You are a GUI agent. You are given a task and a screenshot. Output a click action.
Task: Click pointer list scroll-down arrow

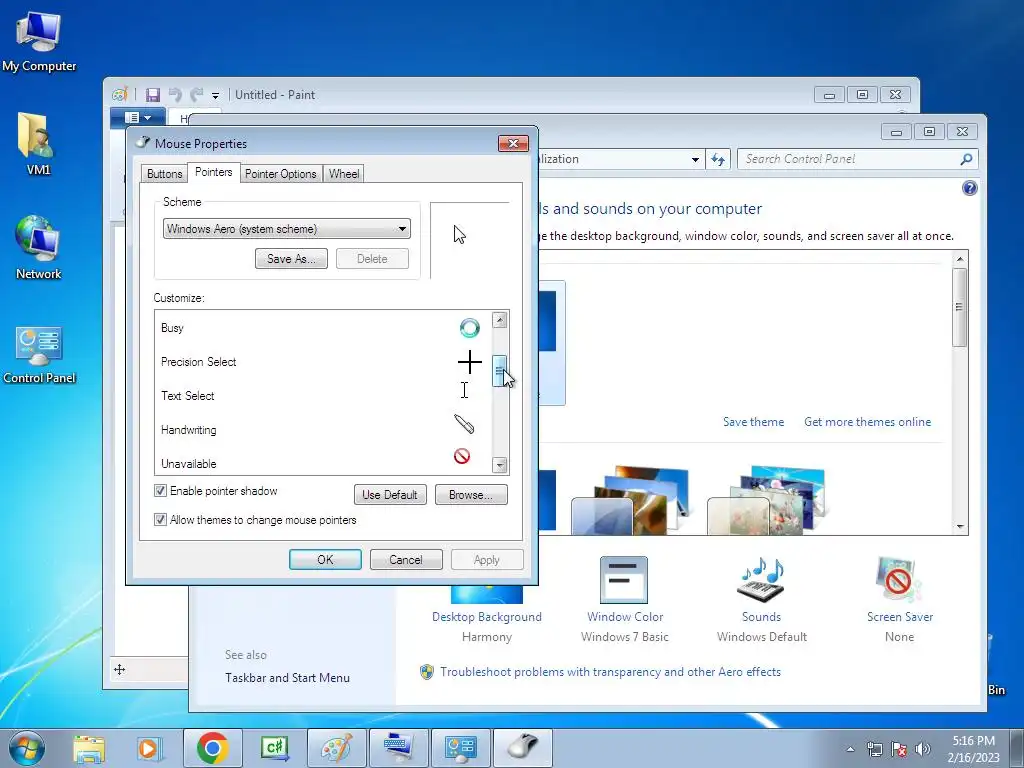tap(500, 465)
